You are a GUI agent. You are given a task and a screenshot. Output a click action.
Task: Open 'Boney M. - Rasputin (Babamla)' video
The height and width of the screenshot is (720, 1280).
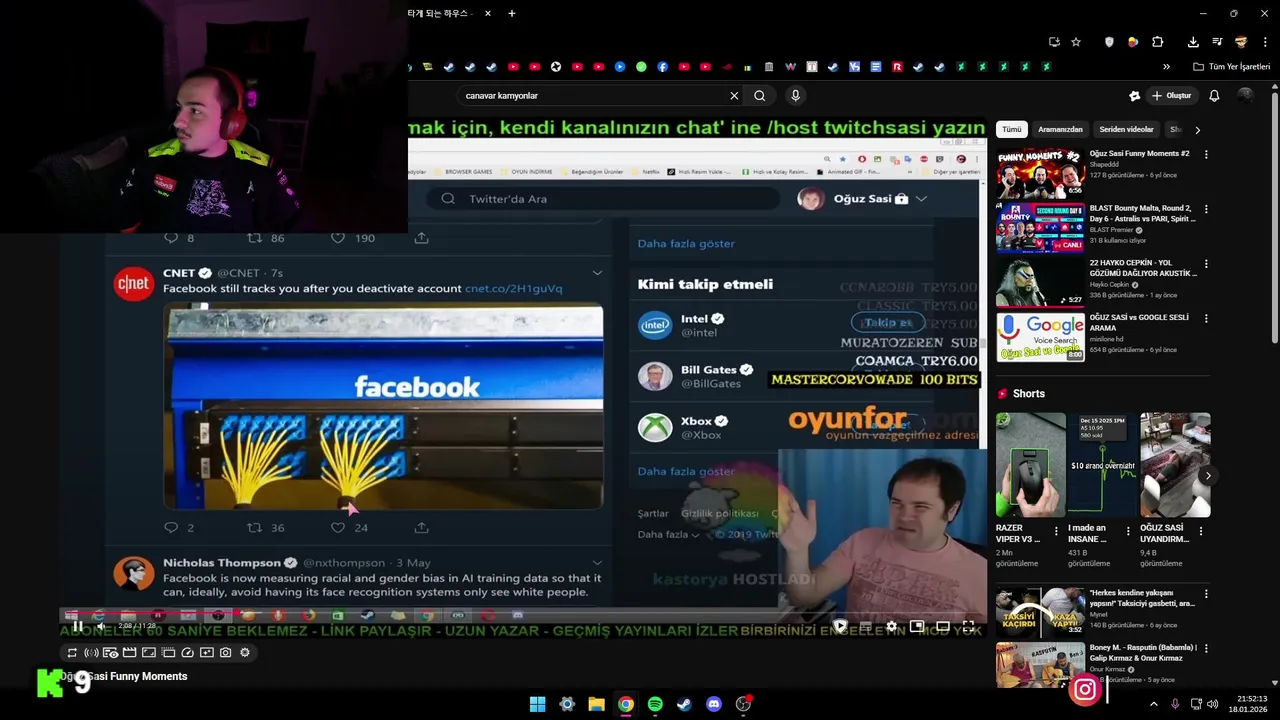1040,664
